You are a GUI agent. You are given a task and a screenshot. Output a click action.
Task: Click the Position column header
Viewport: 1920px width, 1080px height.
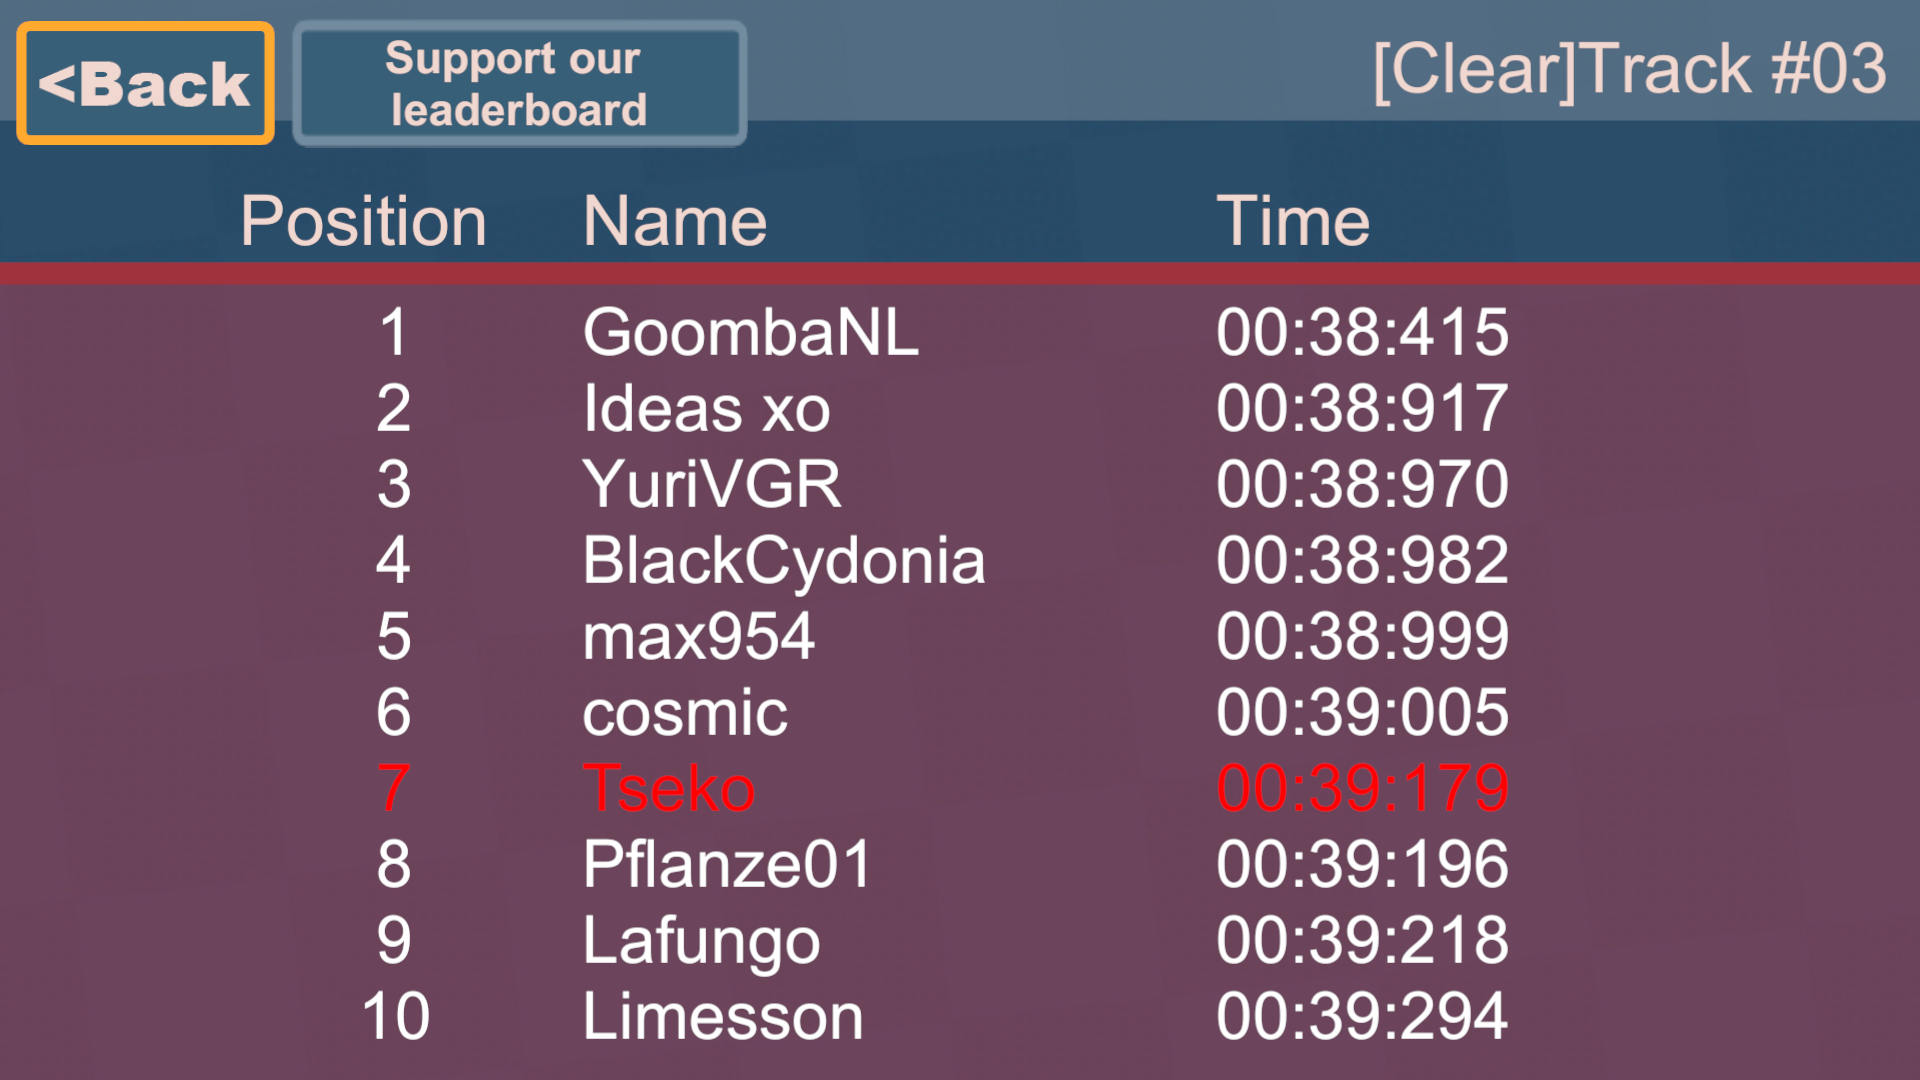(x=363, y=221)
